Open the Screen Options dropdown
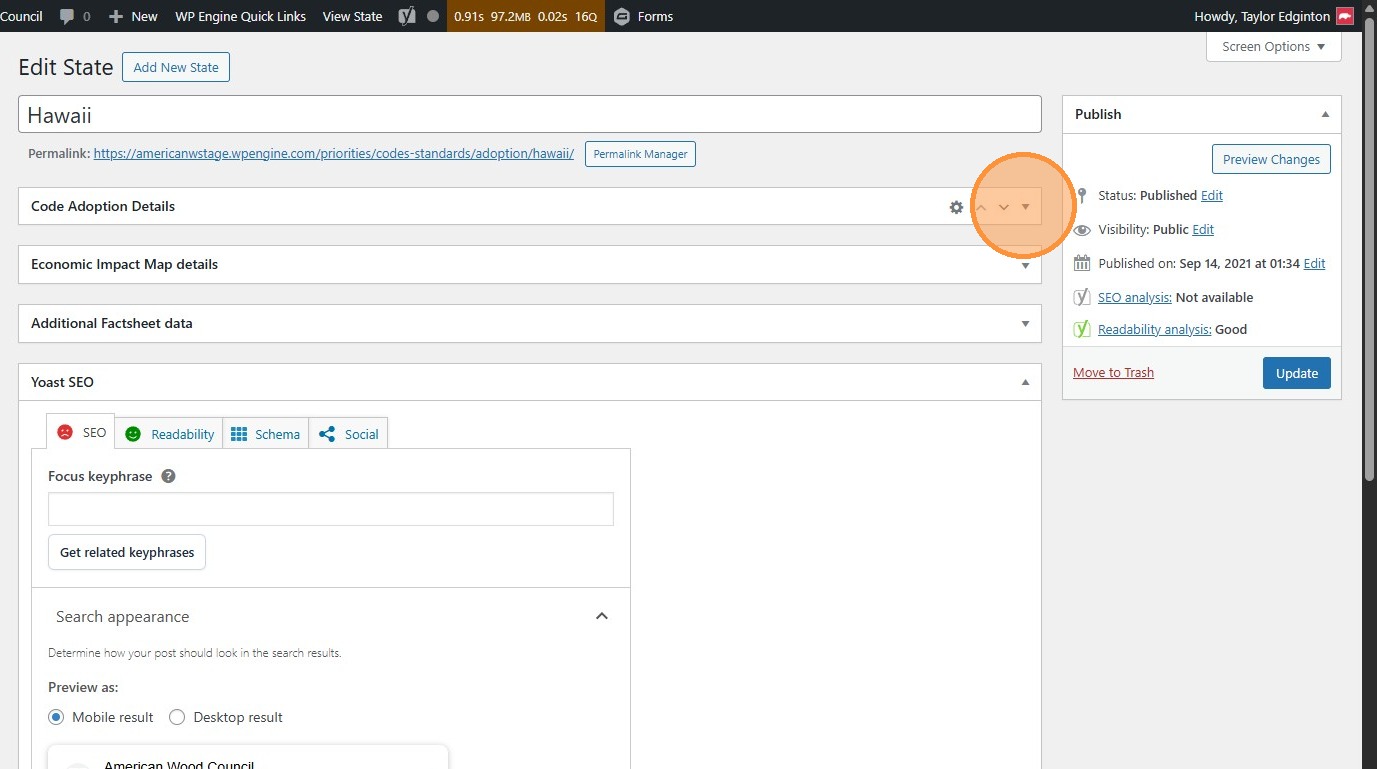This screenshot has height=769, width=1377. coord(1273,46)
